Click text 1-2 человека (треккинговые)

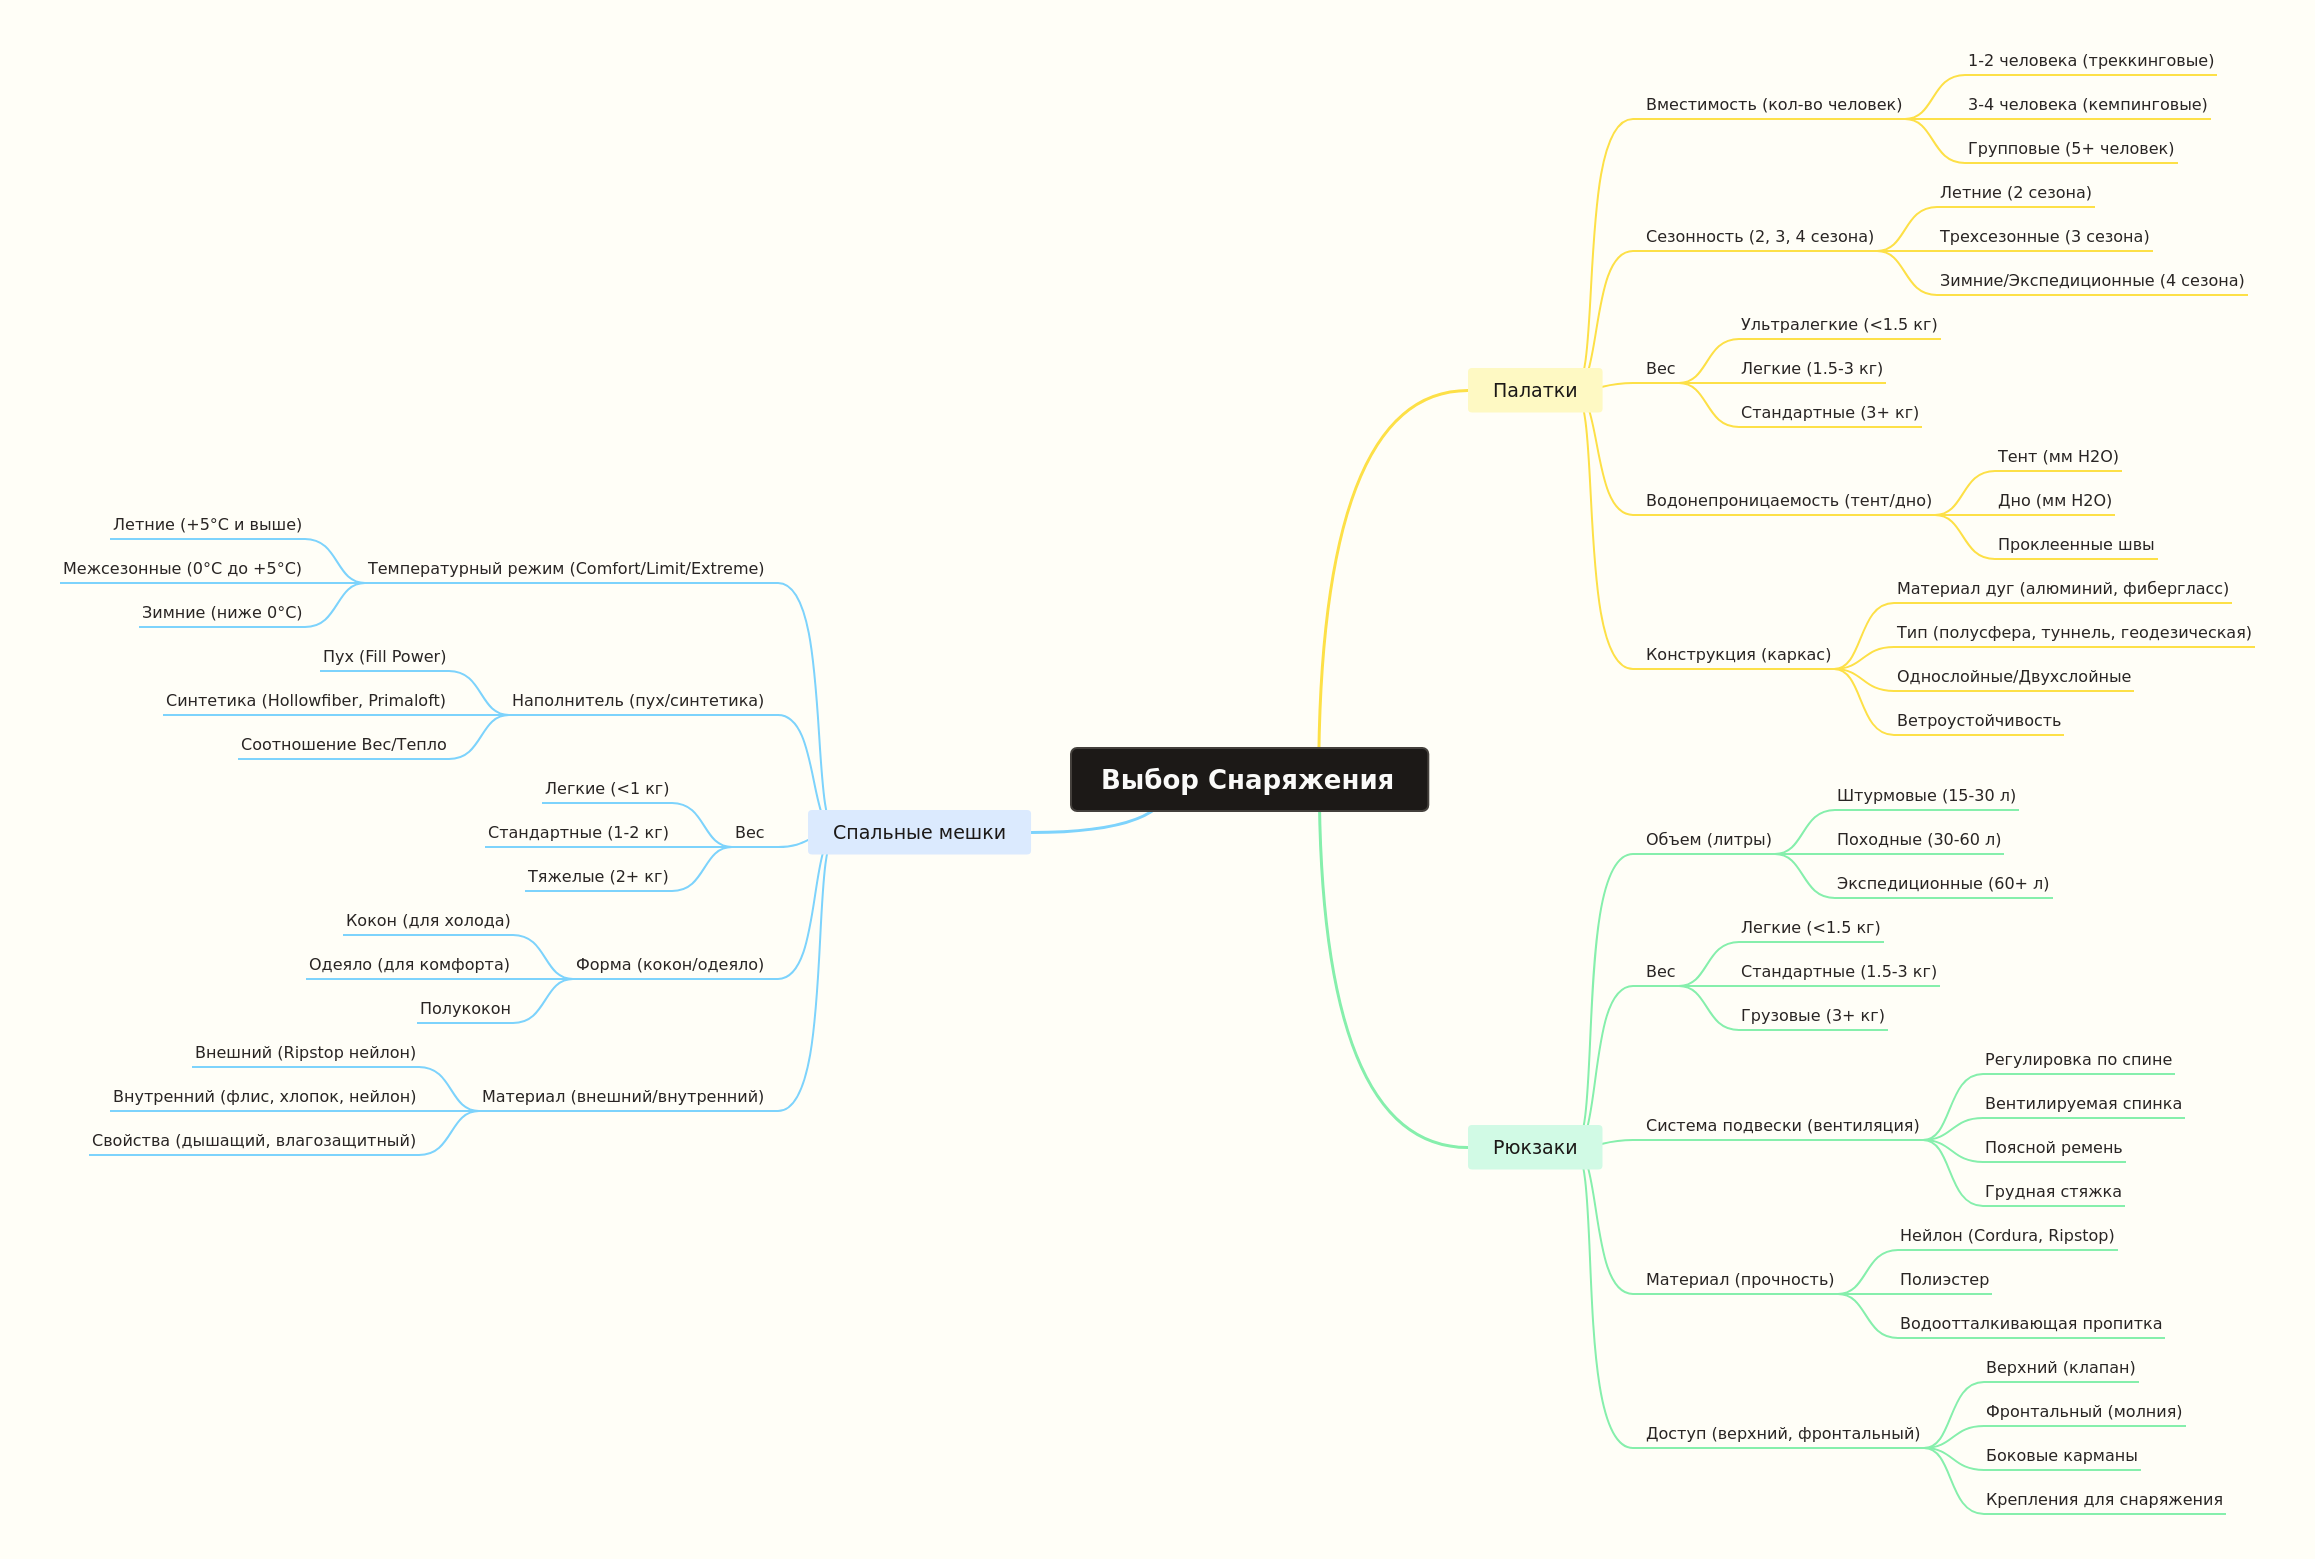[x=2091, y=61]
